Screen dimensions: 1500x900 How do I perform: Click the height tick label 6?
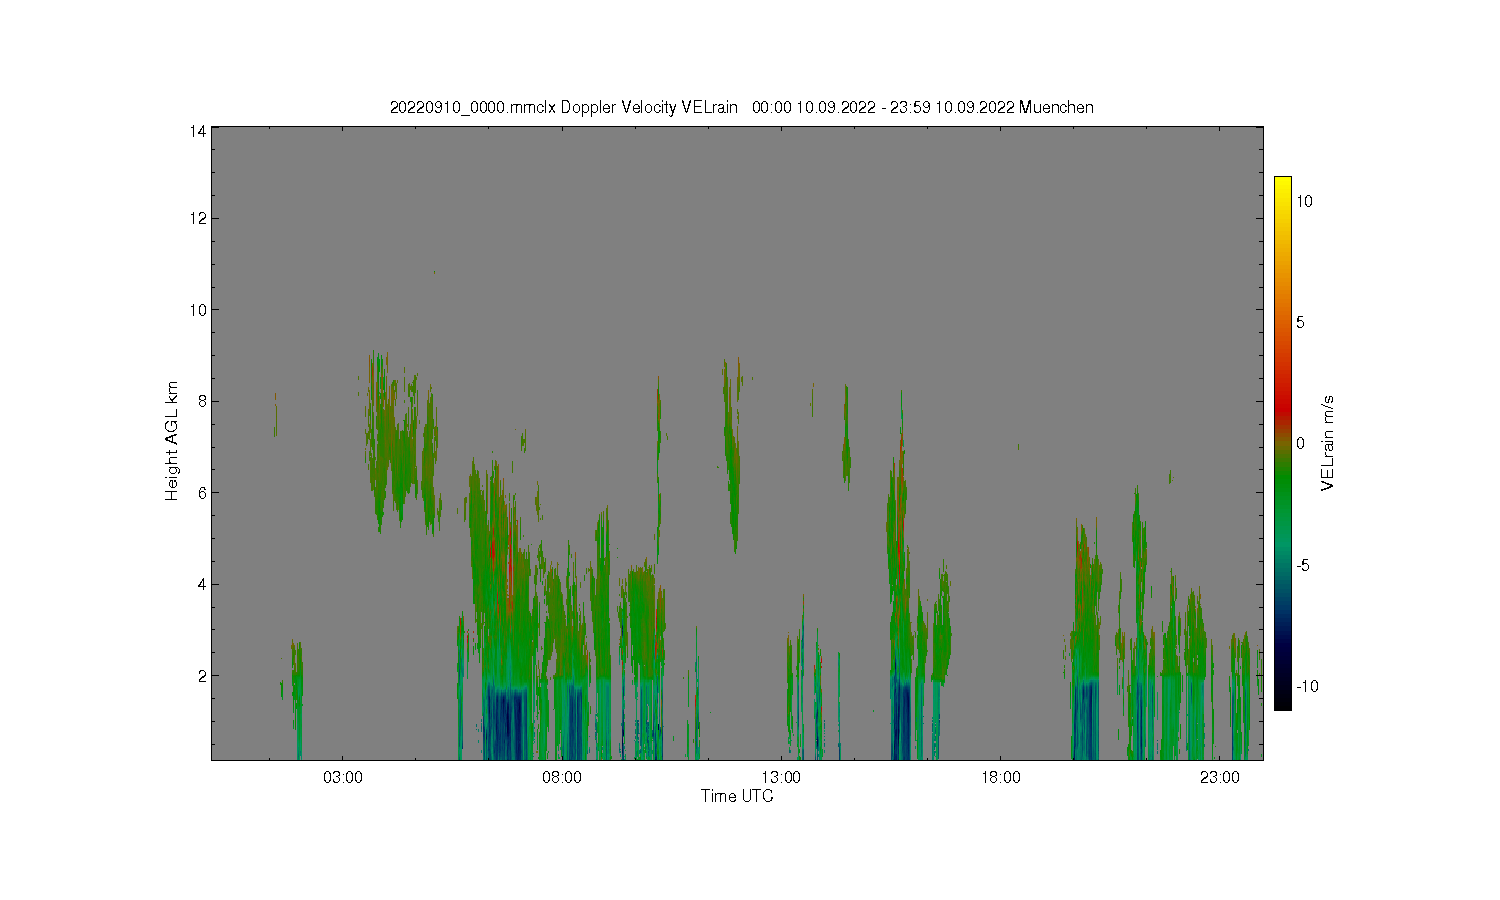pyautogui.click(x=202, y=492)
